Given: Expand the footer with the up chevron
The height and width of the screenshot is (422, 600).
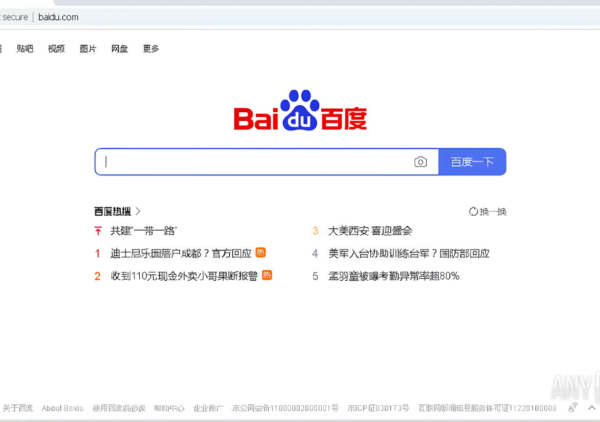Looking at the screenshot, I should coord(592,408).
